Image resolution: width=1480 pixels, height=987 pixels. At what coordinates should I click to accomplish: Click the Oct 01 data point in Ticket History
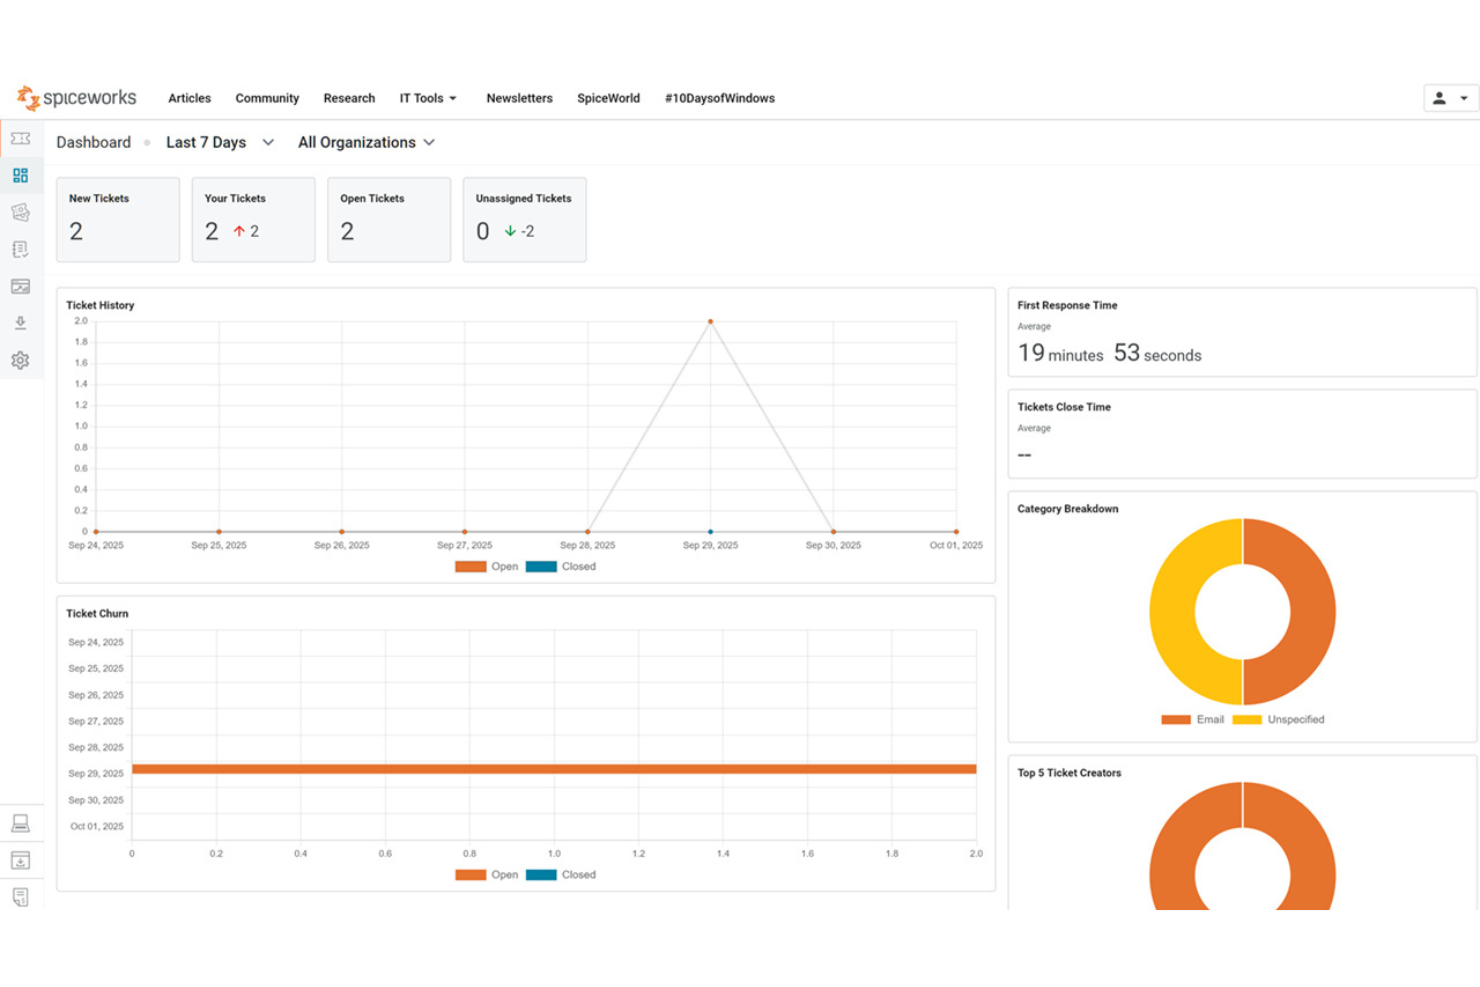click(956, 532)
